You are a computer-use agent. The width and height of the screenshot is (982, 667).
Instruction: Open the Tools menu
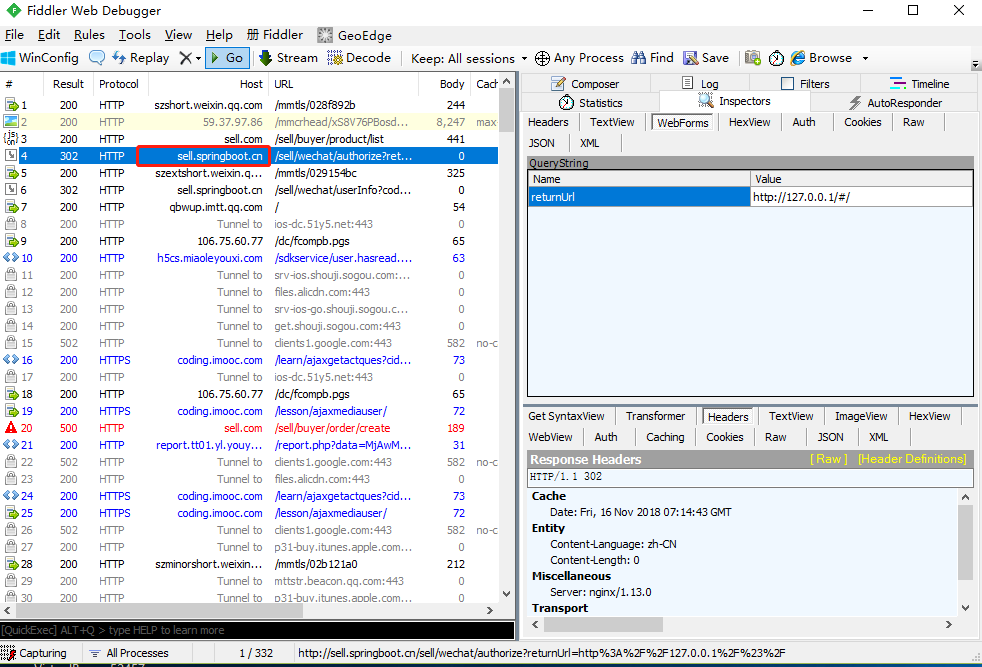(135, 35)
